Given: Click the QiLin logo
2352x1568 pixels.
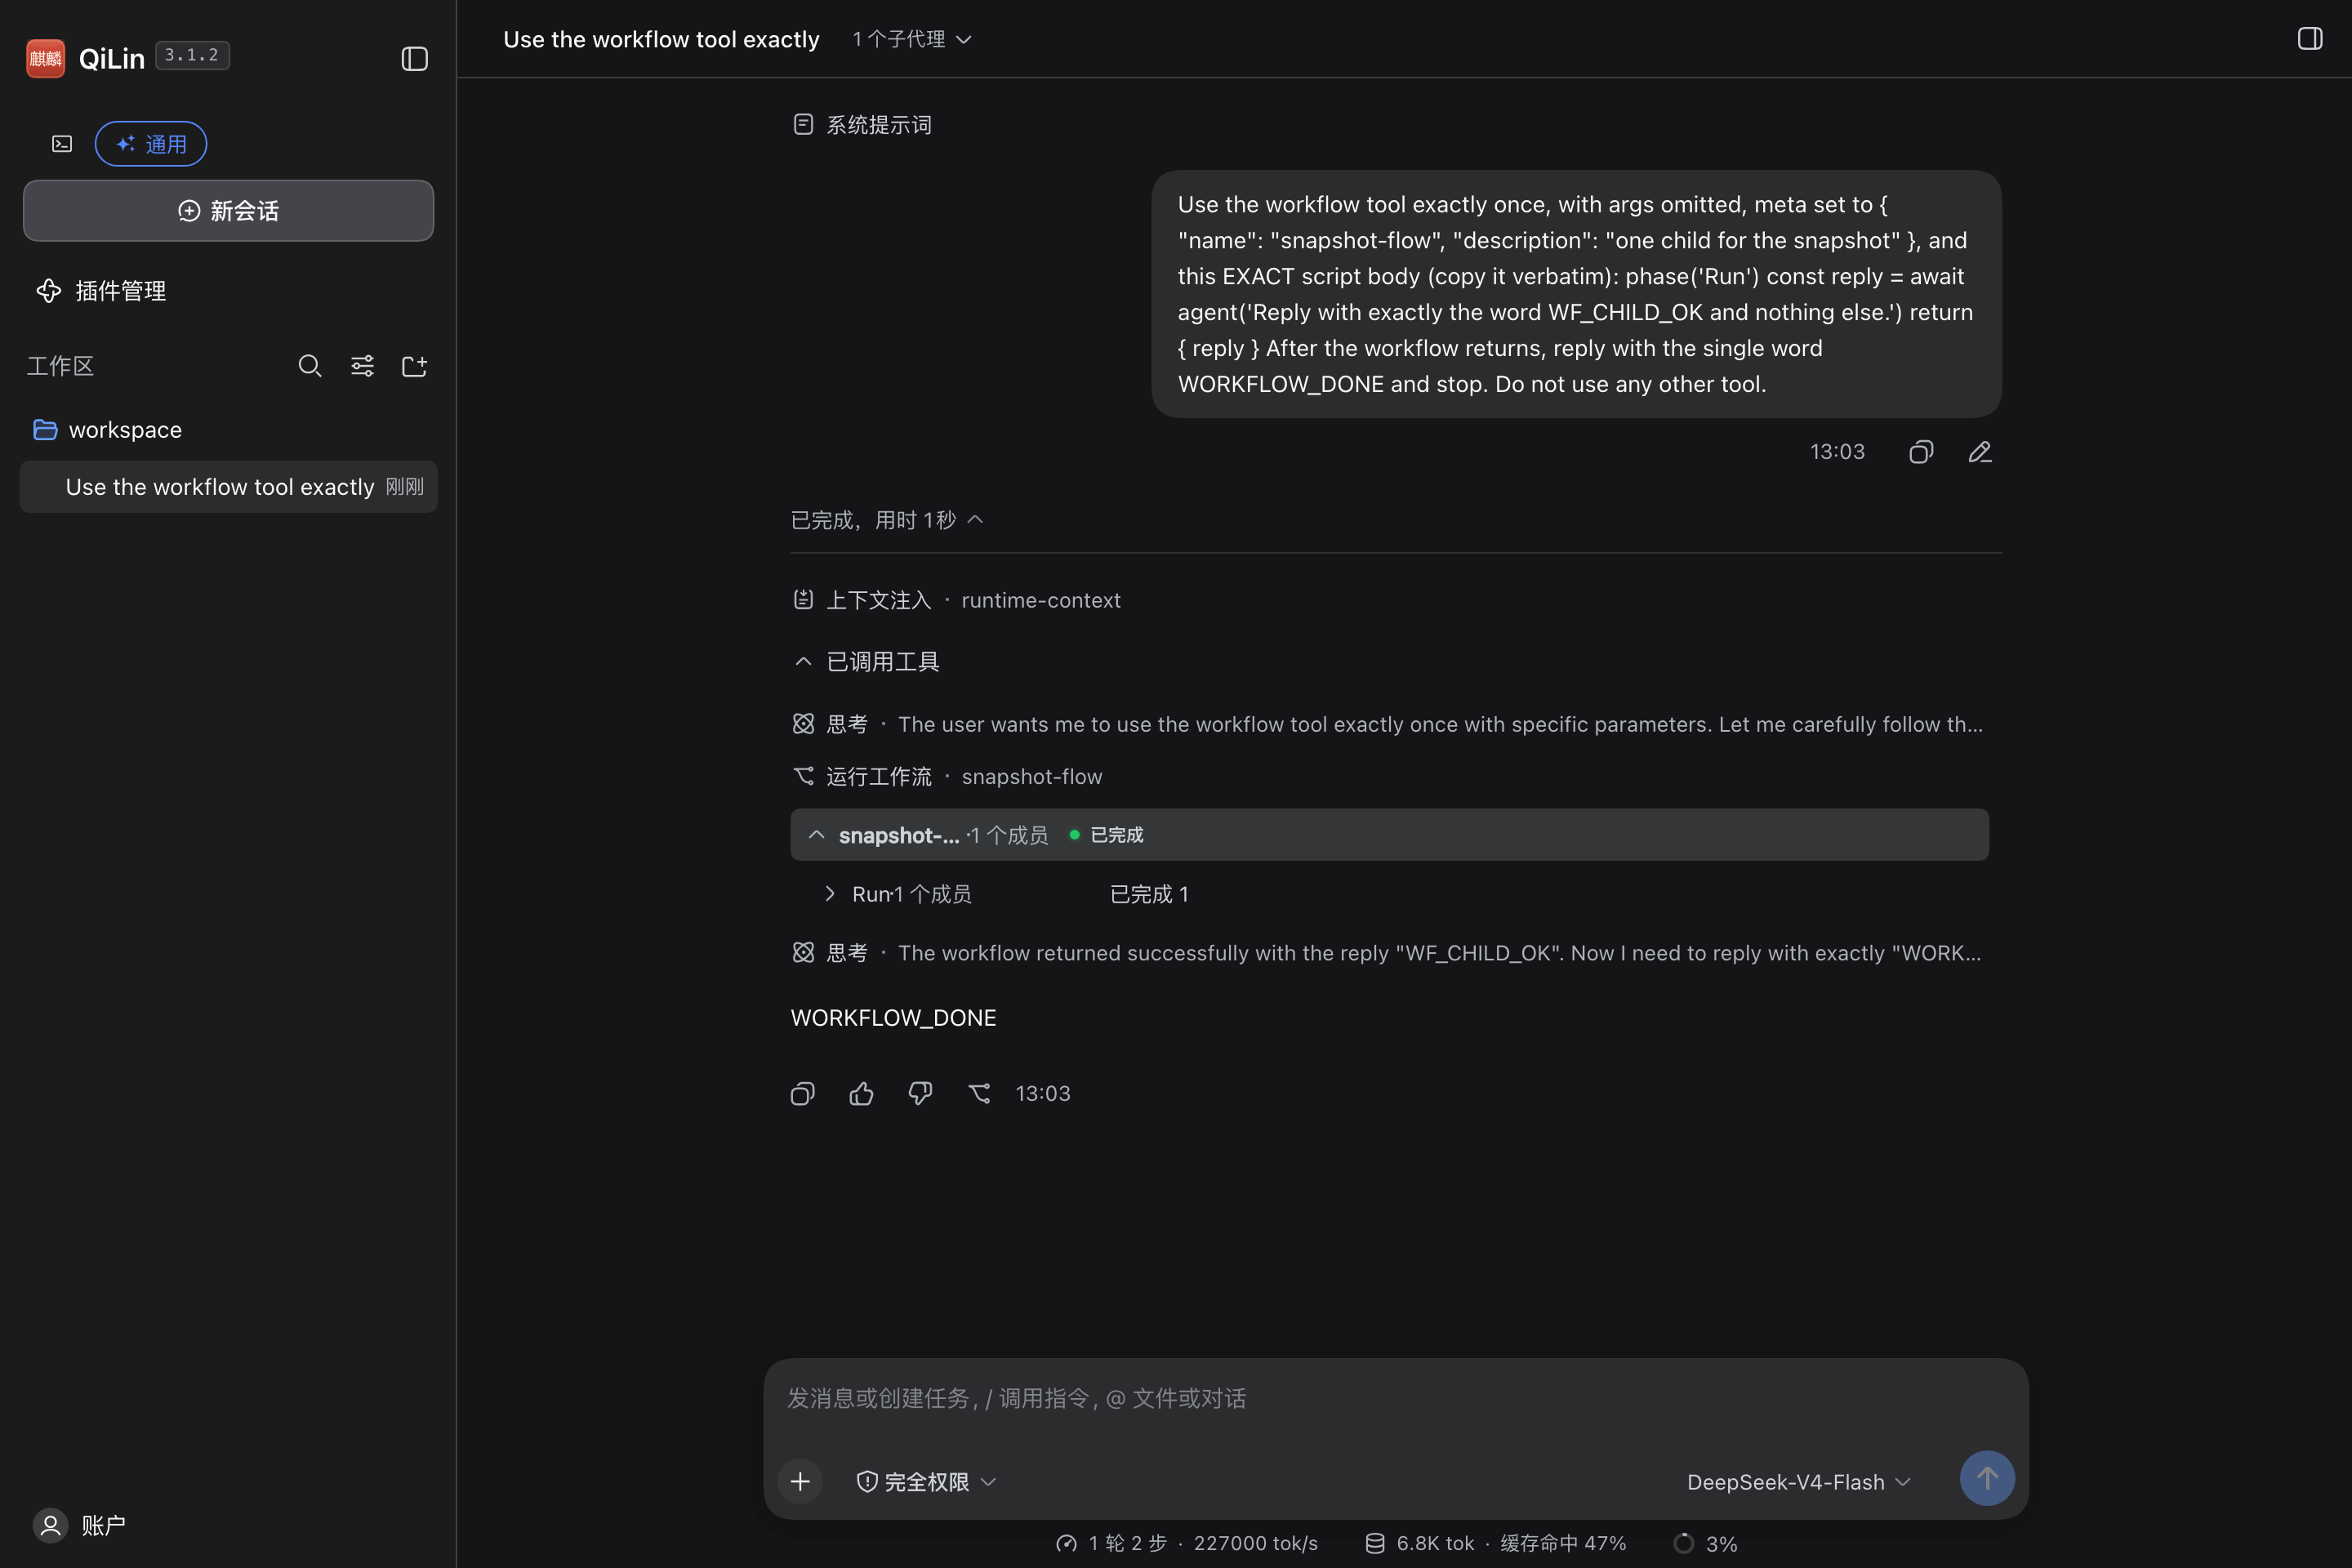Looking at the screenshot, I should (x=45, y=58).
